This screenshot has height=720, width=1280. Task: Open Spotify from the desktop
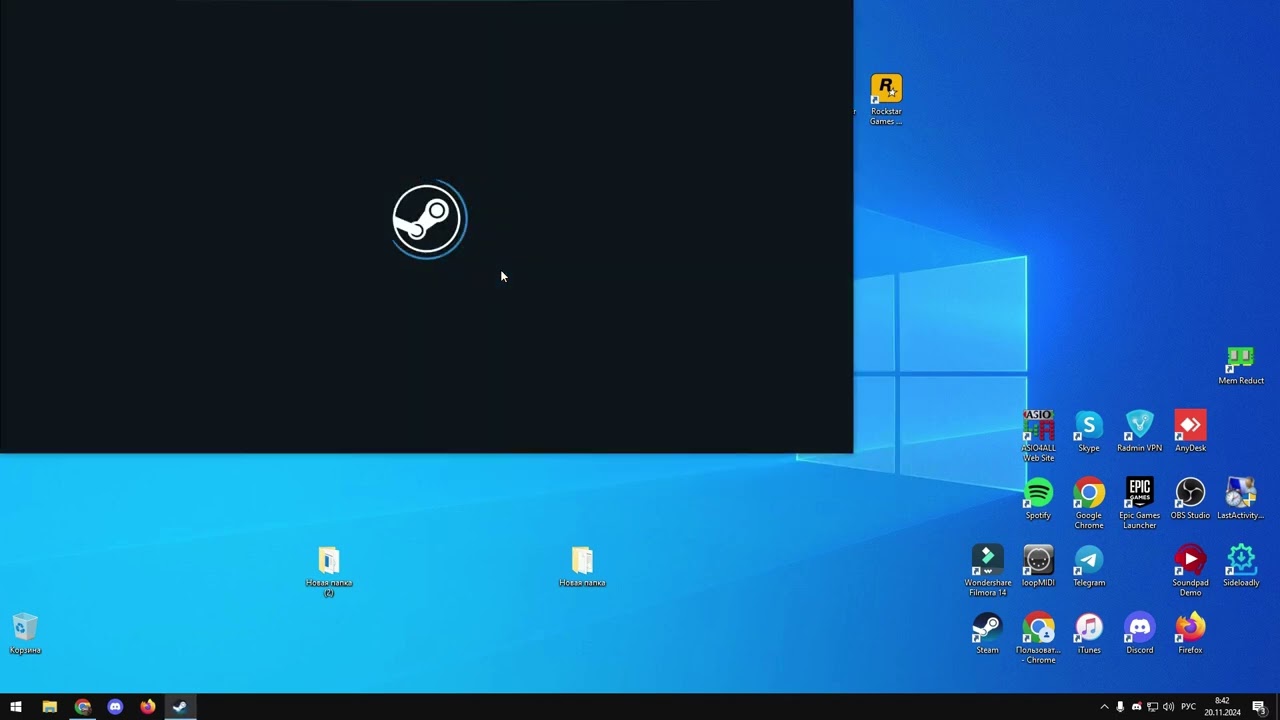click(x=1038, y=498)
